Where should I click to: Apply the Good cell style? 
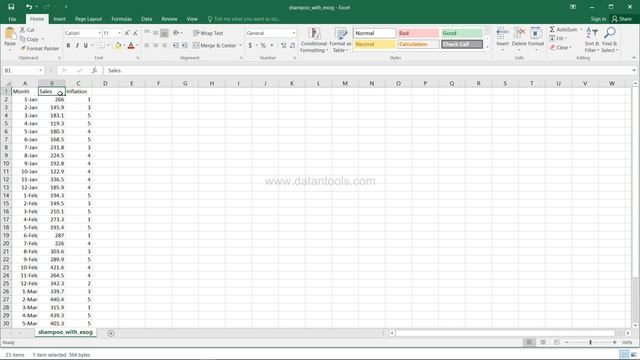[x=462, y=33]
